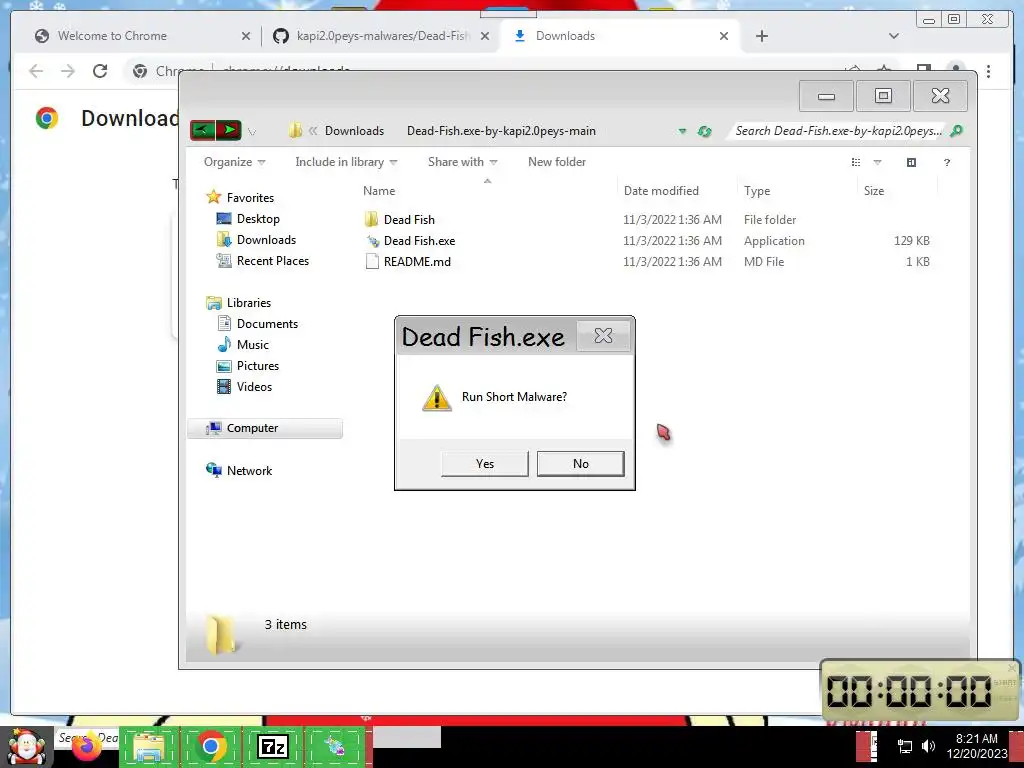Sort by Date modified column
The width and height of the screenshot is (1024, 768).
tap(661, 191)
